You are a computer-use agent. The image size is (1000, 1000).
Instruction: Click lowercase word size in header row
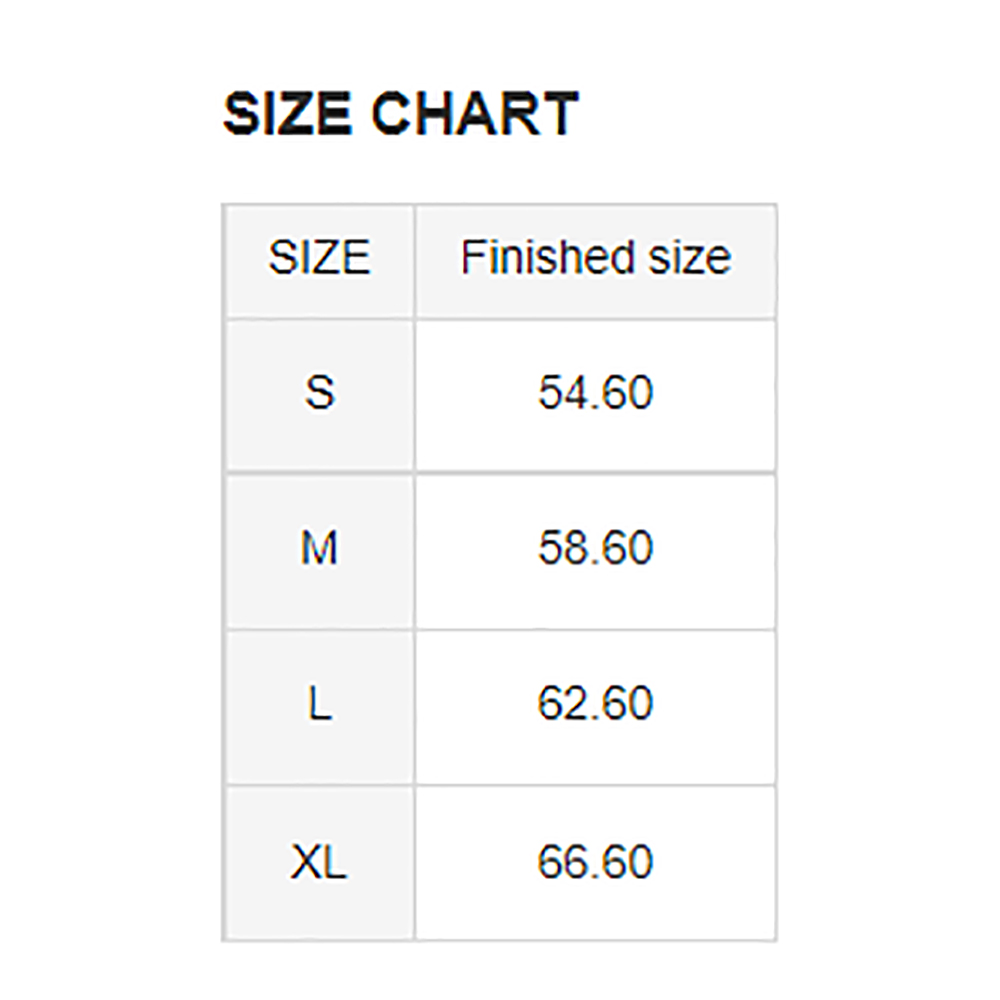(x=690, y=257)
